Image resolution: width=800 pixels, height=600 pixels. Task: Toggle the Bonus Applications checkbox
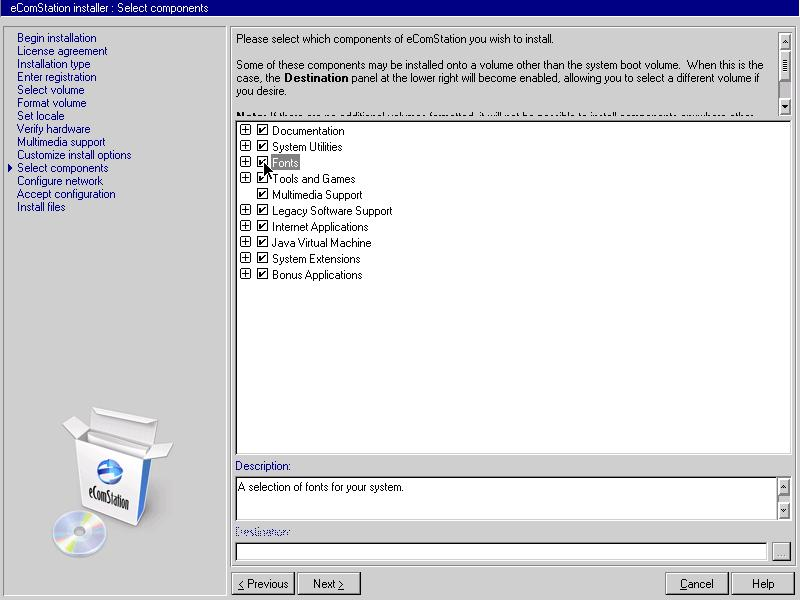click(x=262, y=274)
